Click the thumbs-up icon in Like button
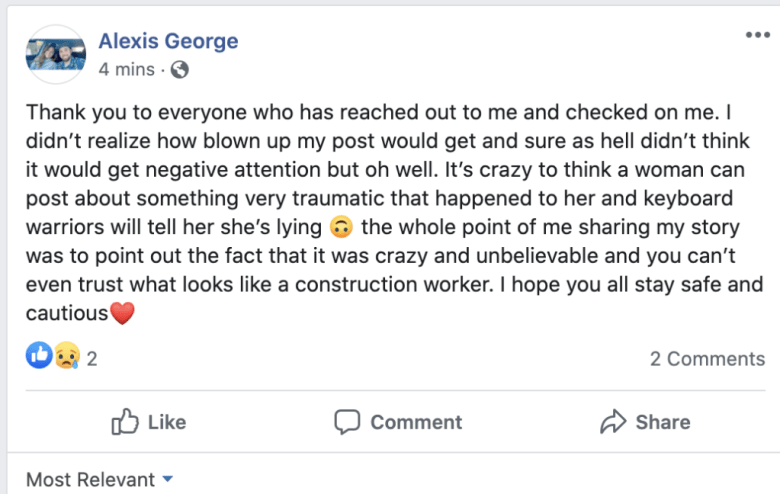 coord(125,422)
